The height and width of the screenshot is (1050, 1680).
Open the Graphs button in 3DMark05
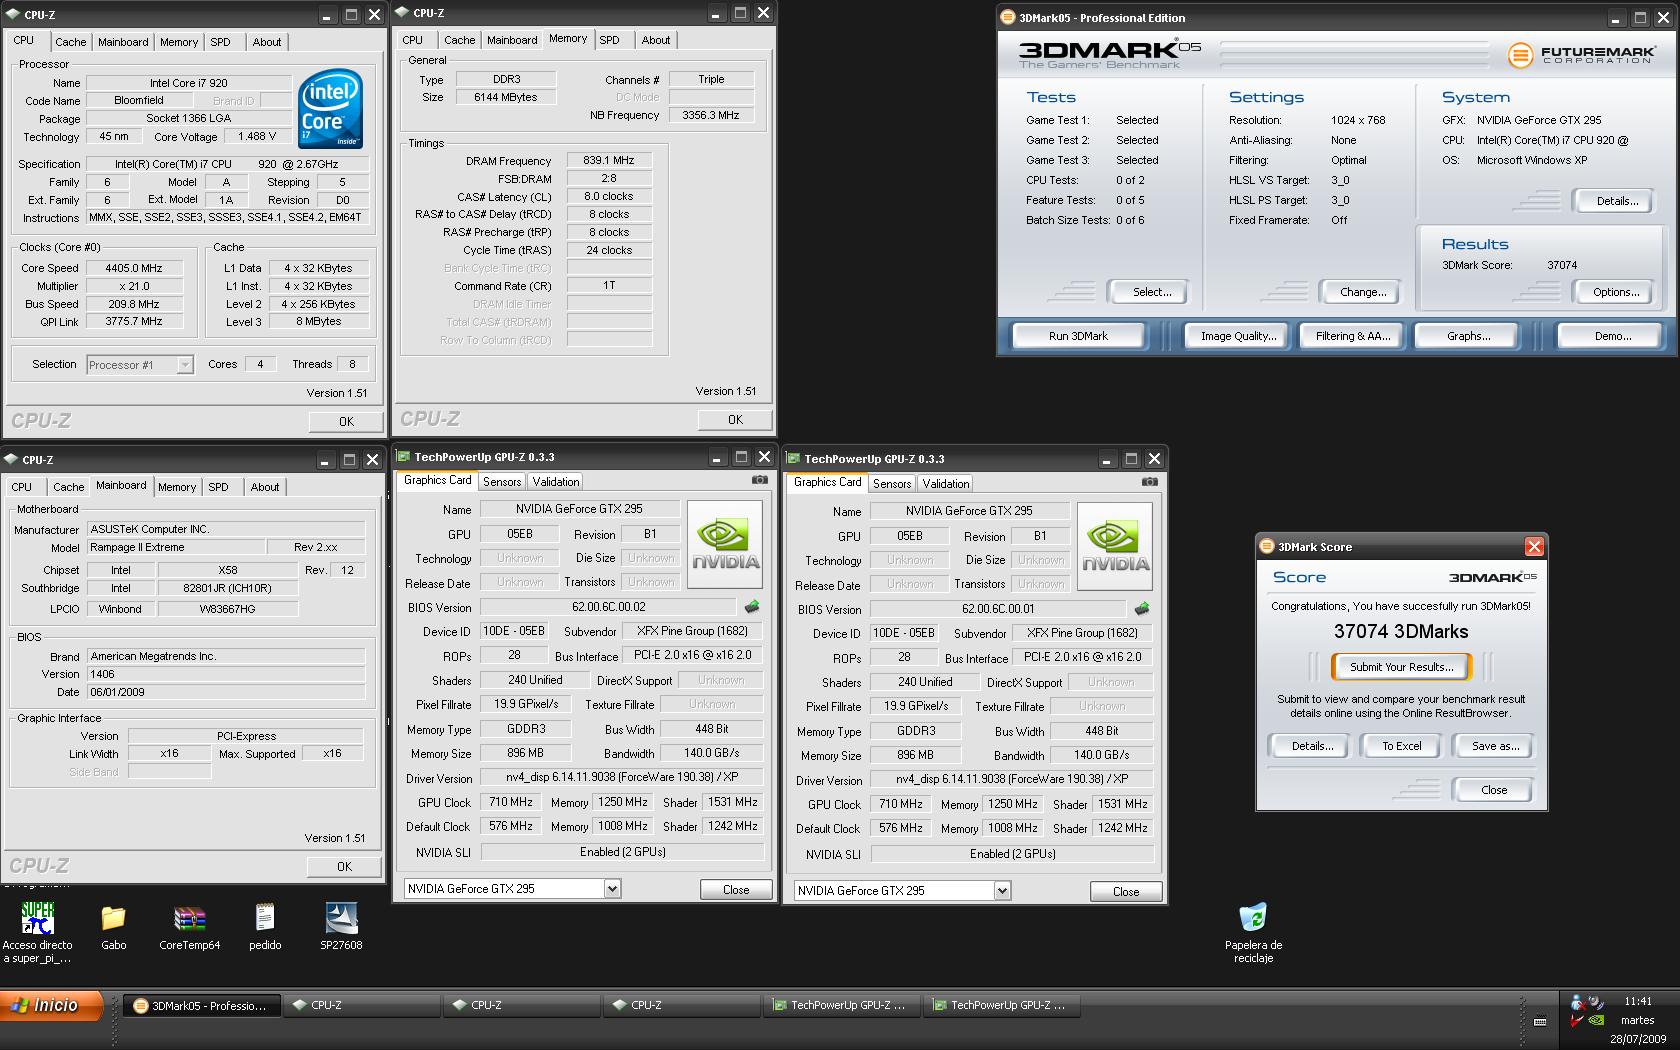click(x=1468, y=336)
